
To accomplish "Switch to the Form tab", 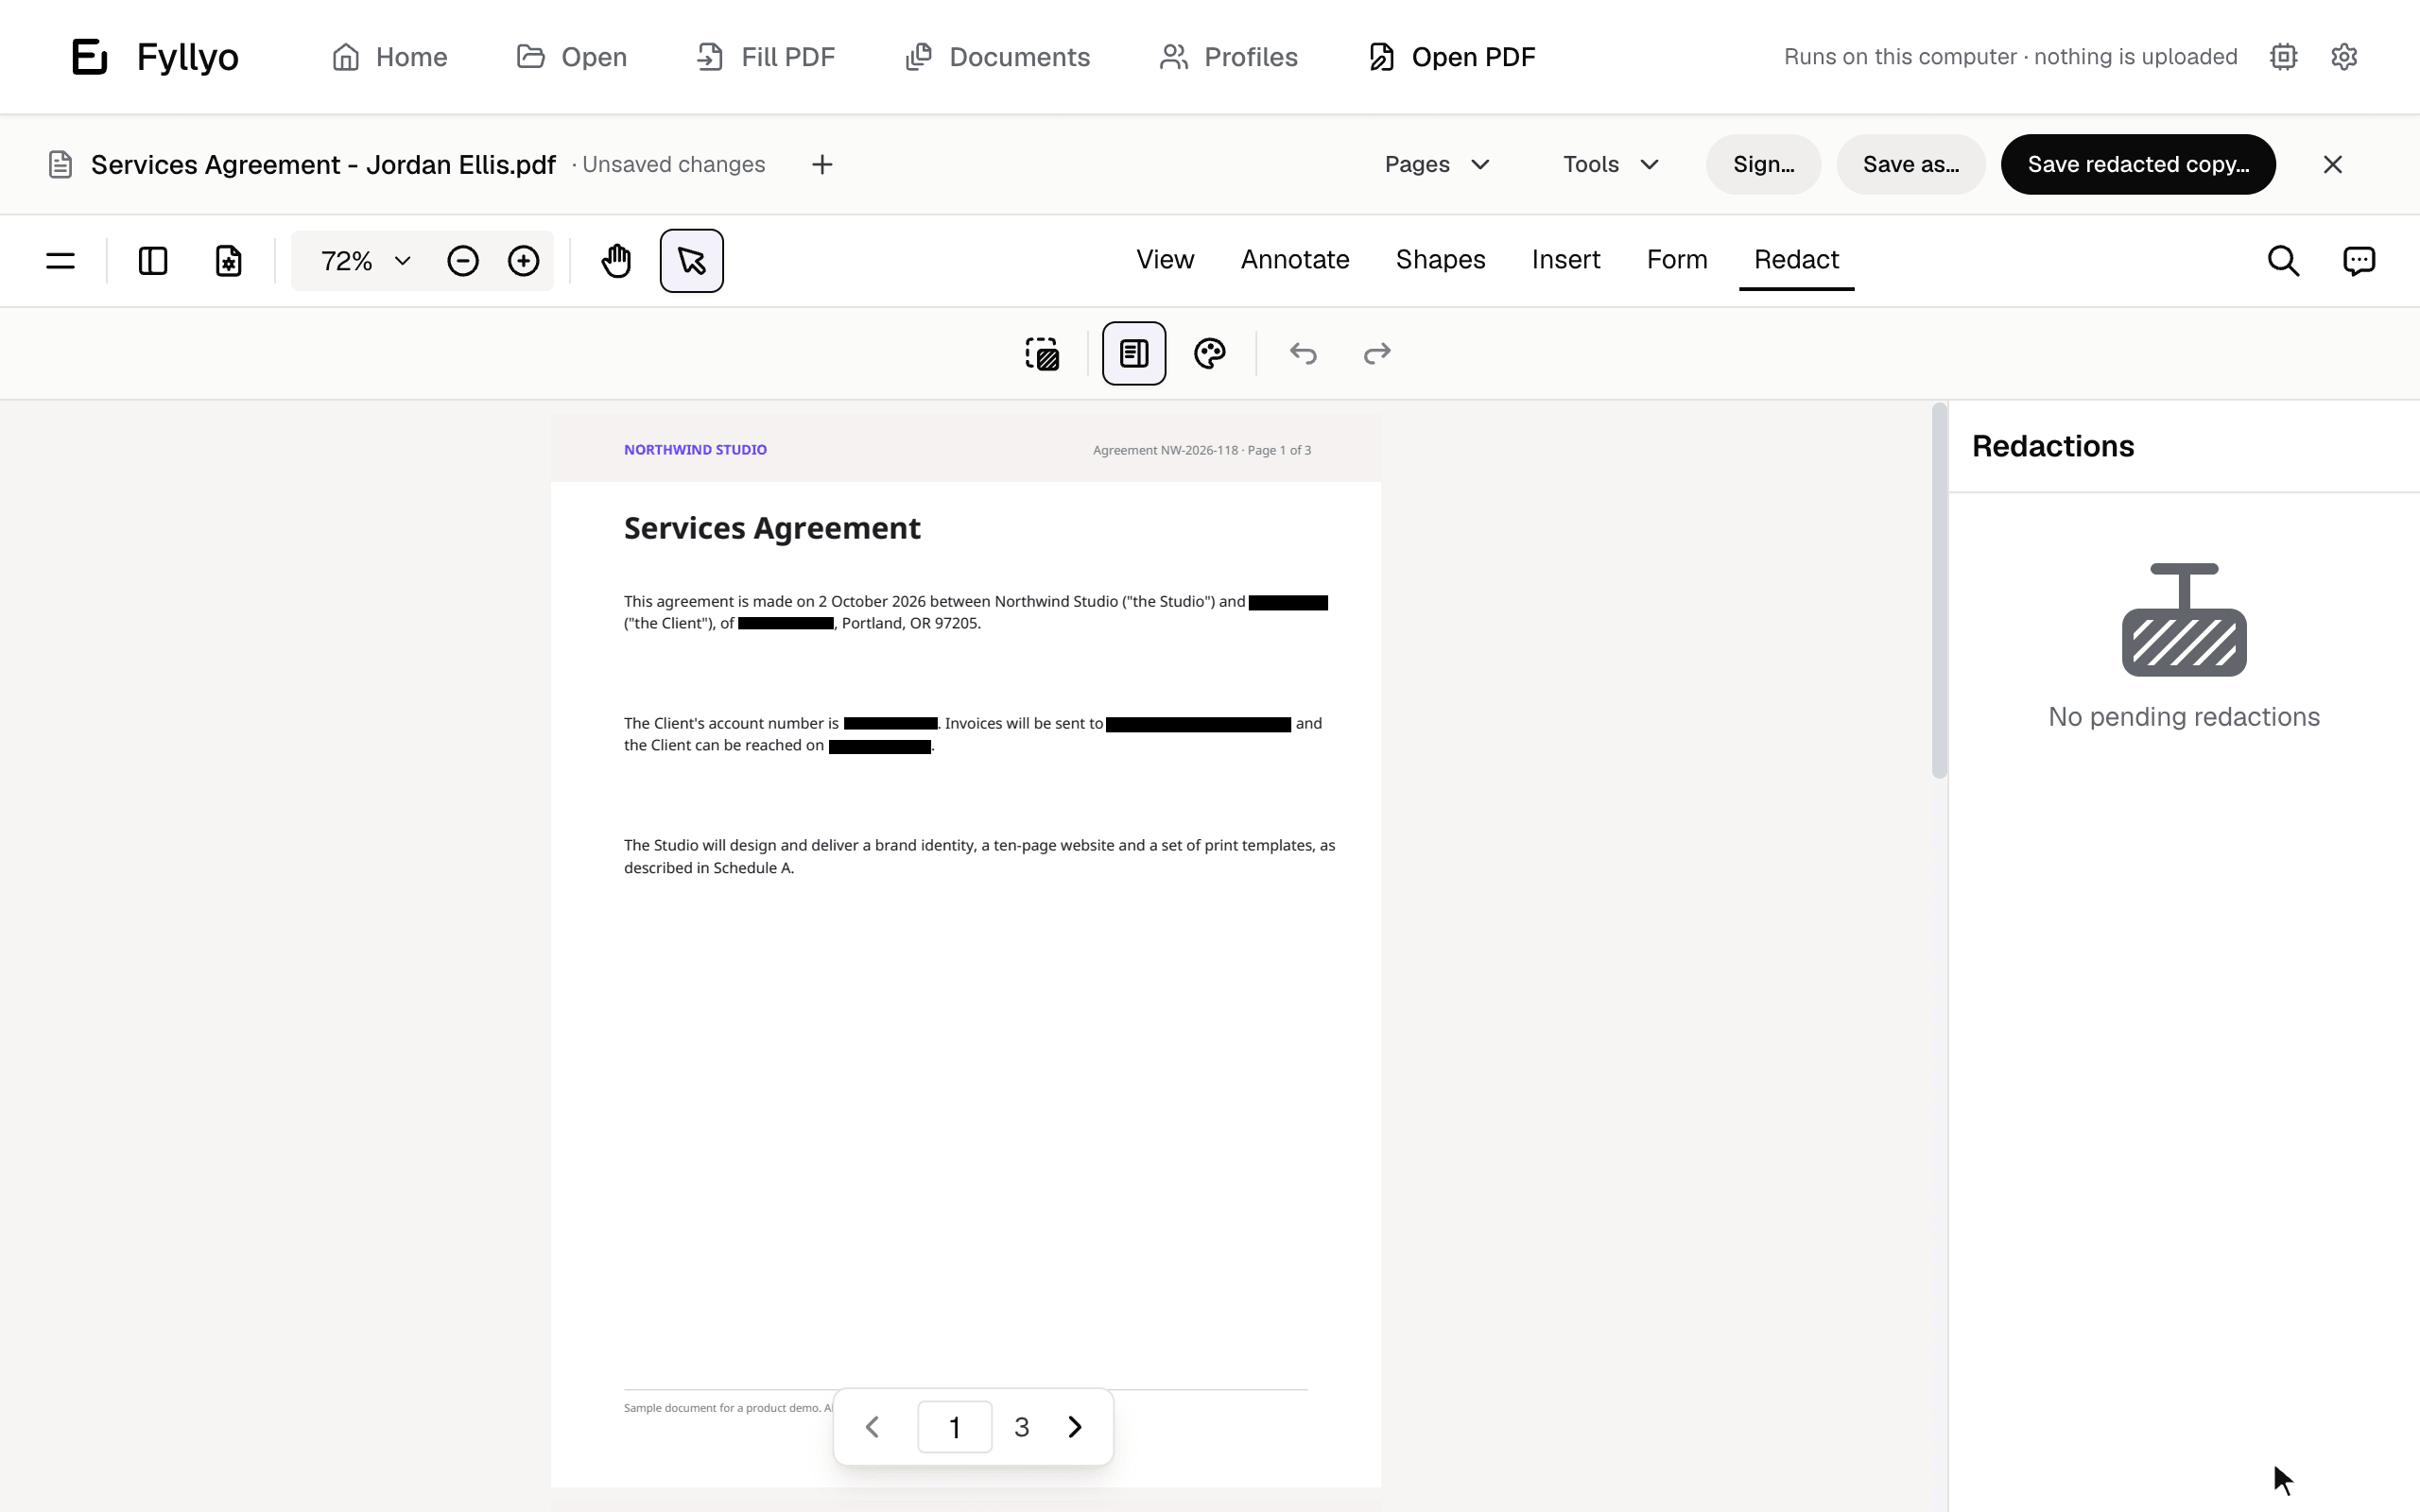I will click(1677, 260).
